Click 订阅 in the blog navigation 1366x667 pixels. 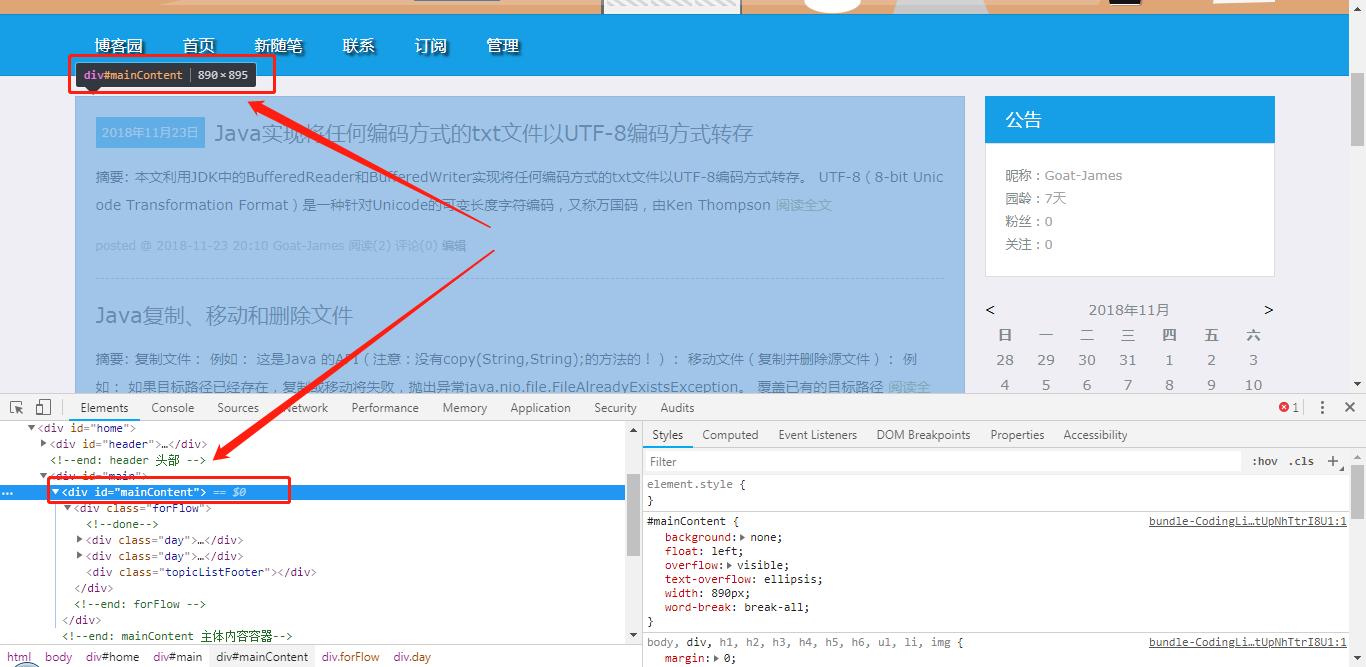pyautogui.click(x=431, y=46)
